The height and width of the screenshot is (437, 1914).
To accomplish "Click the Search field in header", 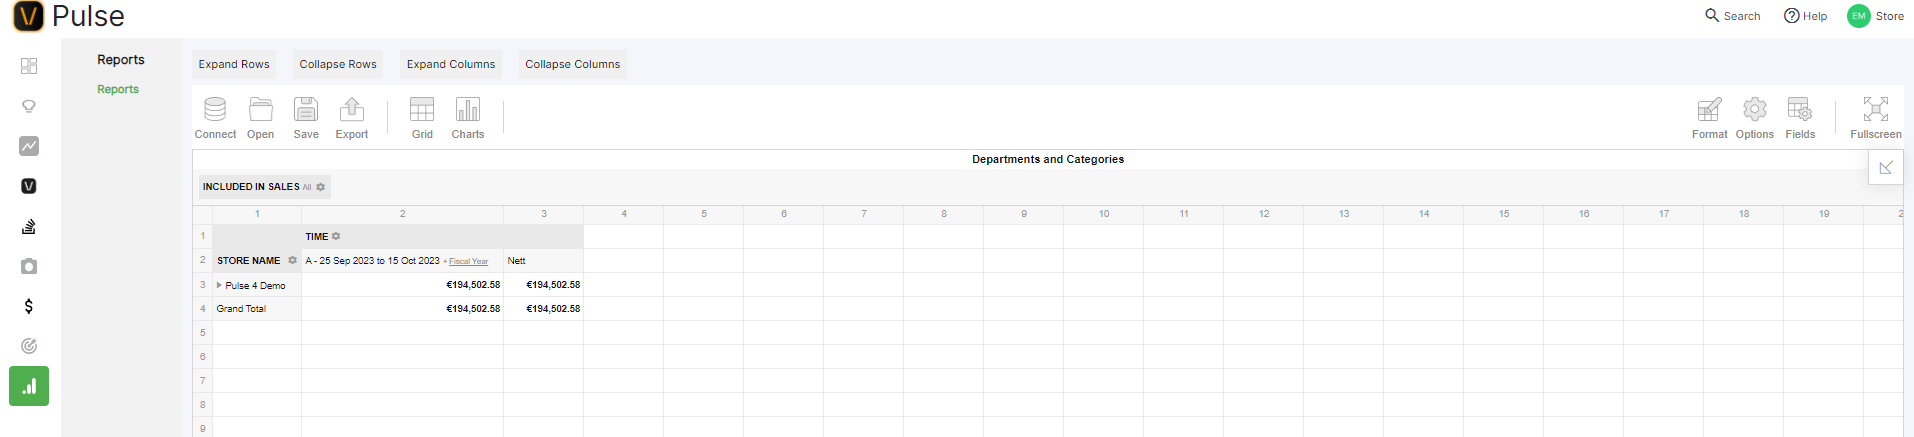I will tap(1733, 16).
